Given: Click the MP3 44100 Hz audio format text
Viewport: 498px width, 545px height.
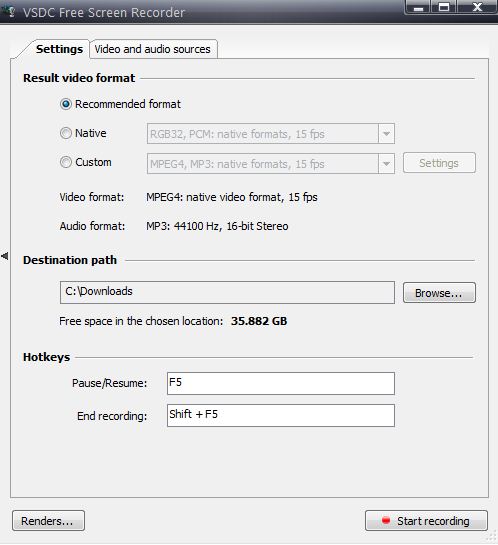Looking at the screenshot, I should pos(217,226).
